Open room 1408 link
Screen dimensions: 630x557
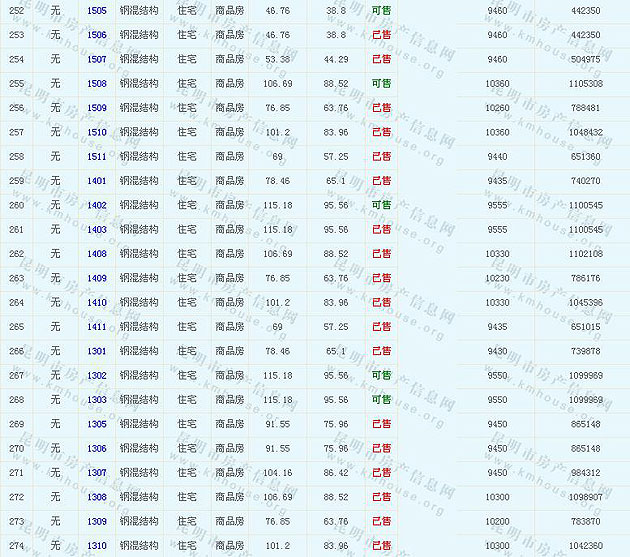click(97, 254)
